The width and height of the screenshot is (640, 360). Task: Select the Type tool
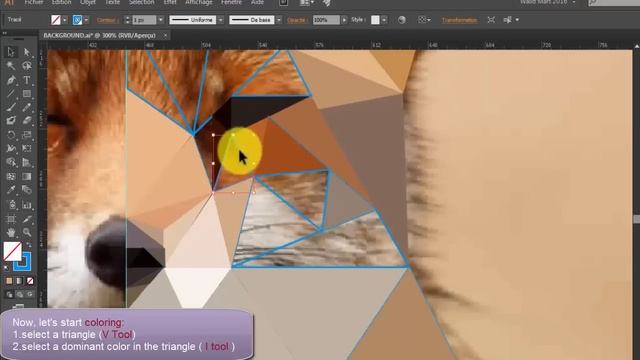point(27,80)
